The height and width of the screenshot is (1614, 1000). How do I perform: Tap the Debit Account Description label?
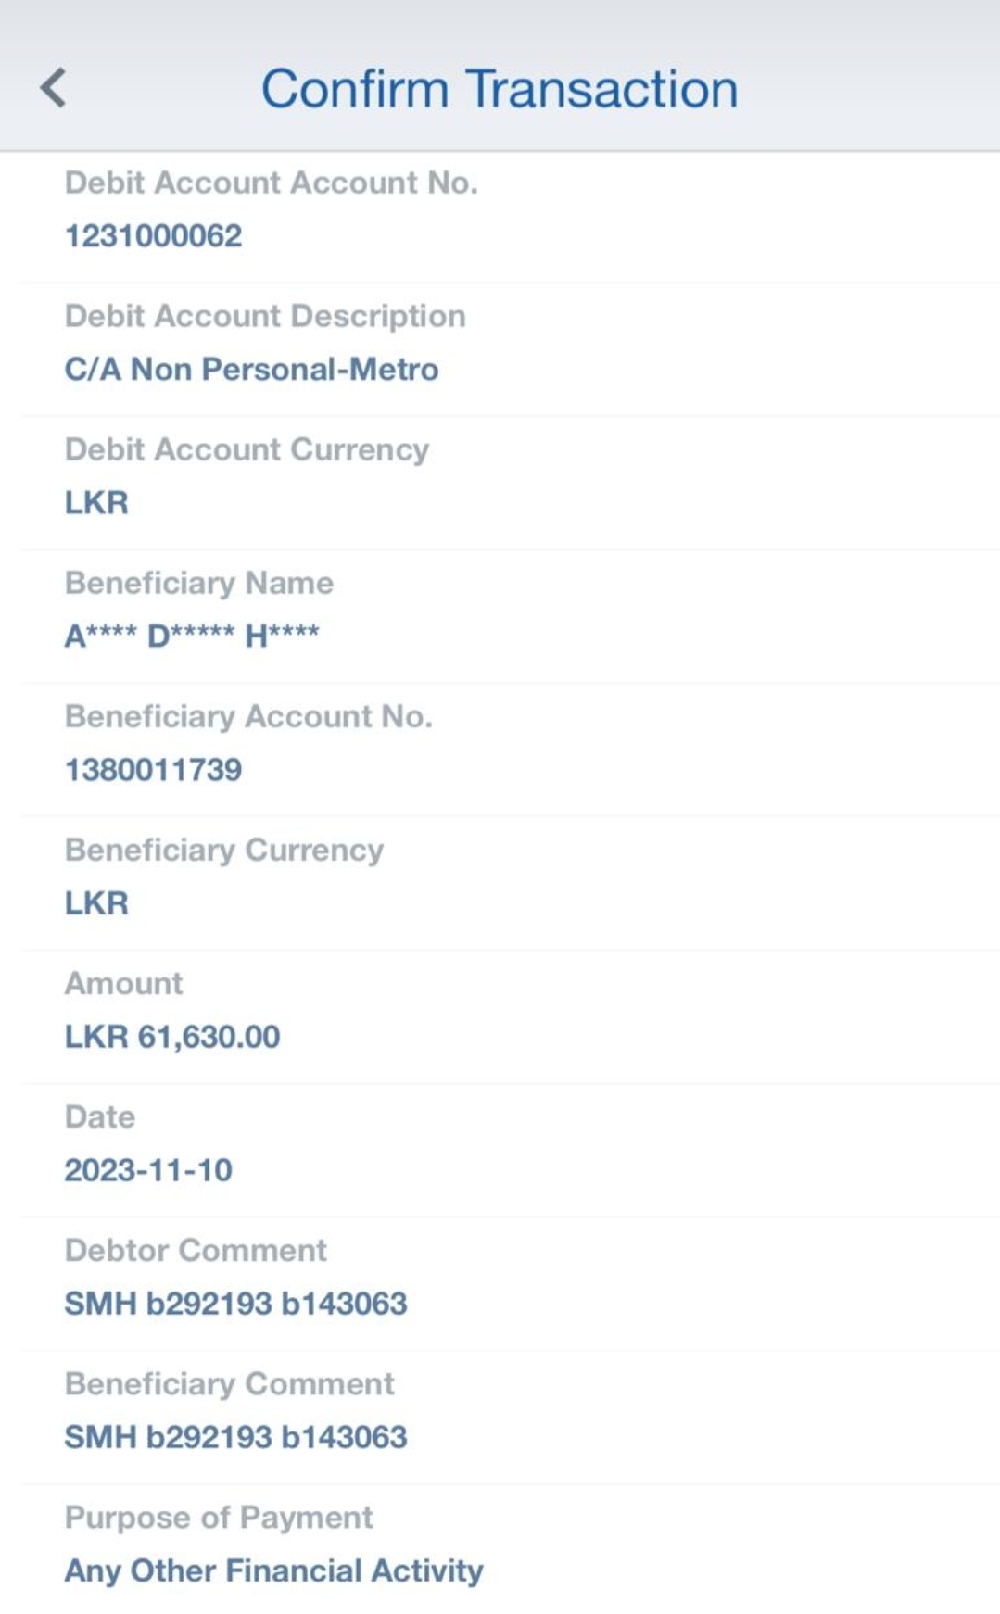[265, 316]
